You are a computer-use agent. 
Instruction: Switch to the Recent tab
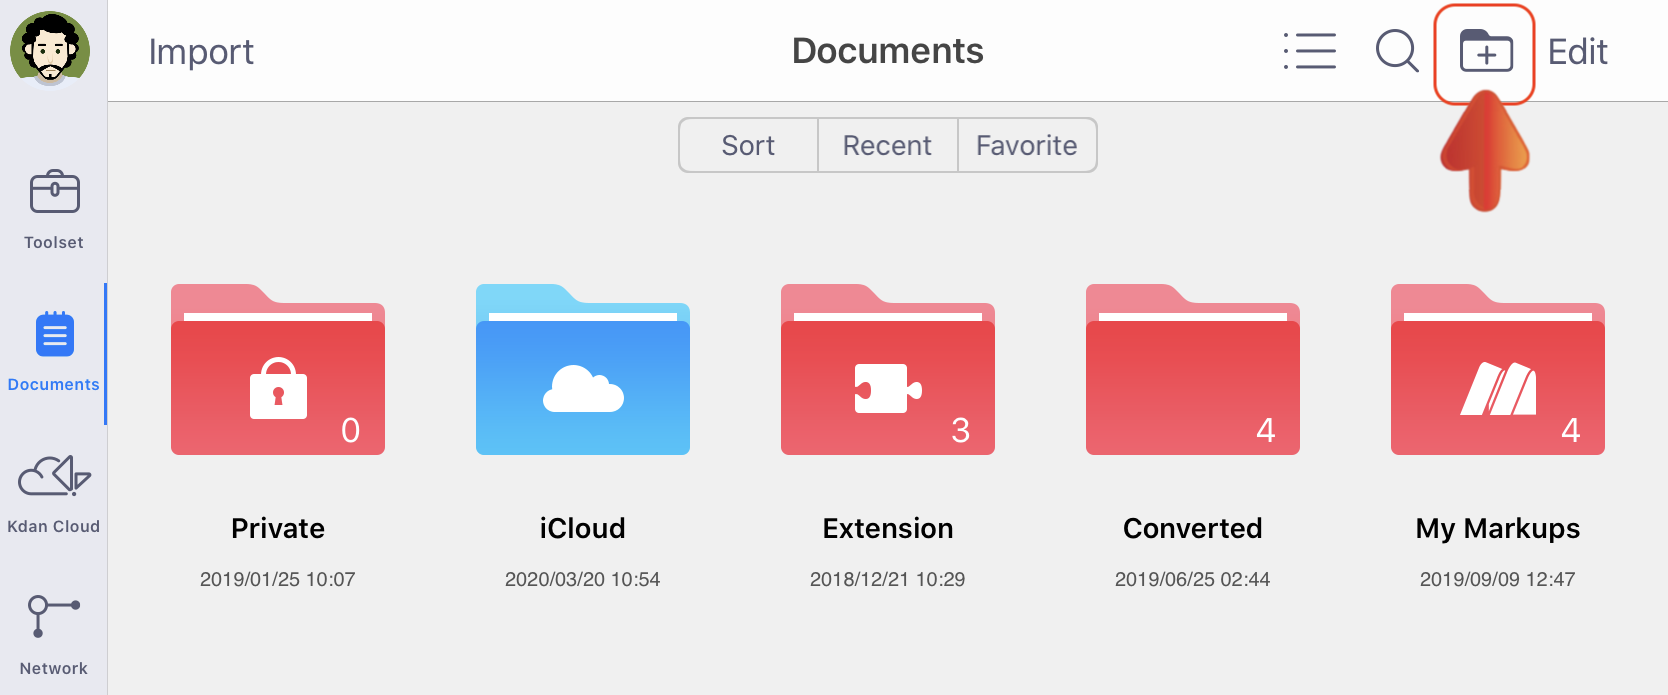coord(887,146)
